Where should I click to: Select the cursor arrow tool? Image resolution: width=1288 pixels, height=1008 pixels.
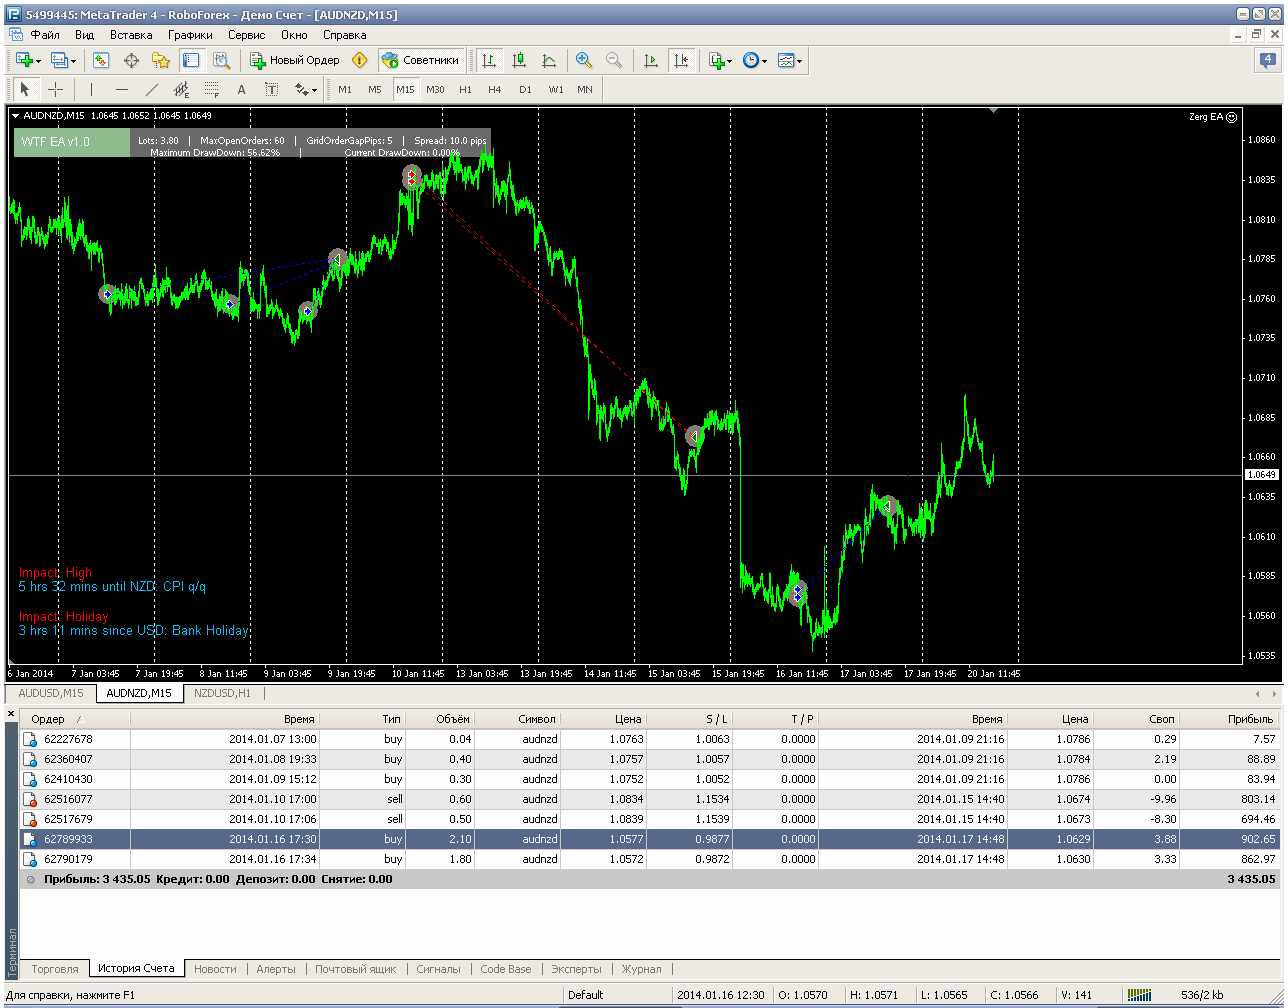(26, 89)
